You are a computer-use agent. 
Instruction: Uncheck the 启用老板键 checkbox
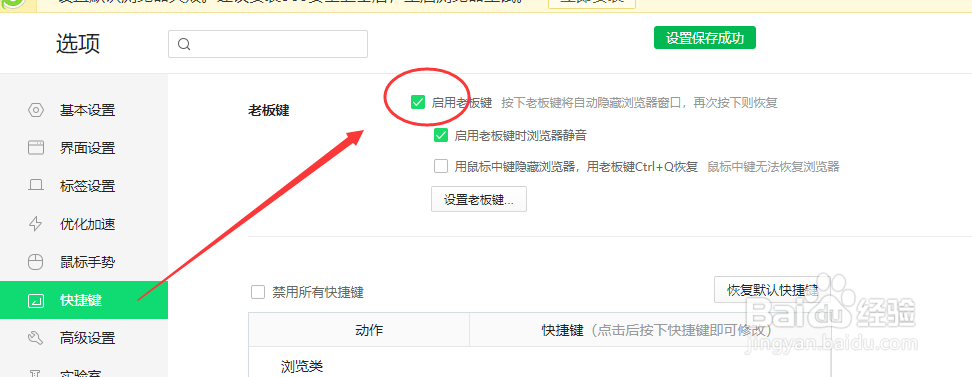pos(418,102)
